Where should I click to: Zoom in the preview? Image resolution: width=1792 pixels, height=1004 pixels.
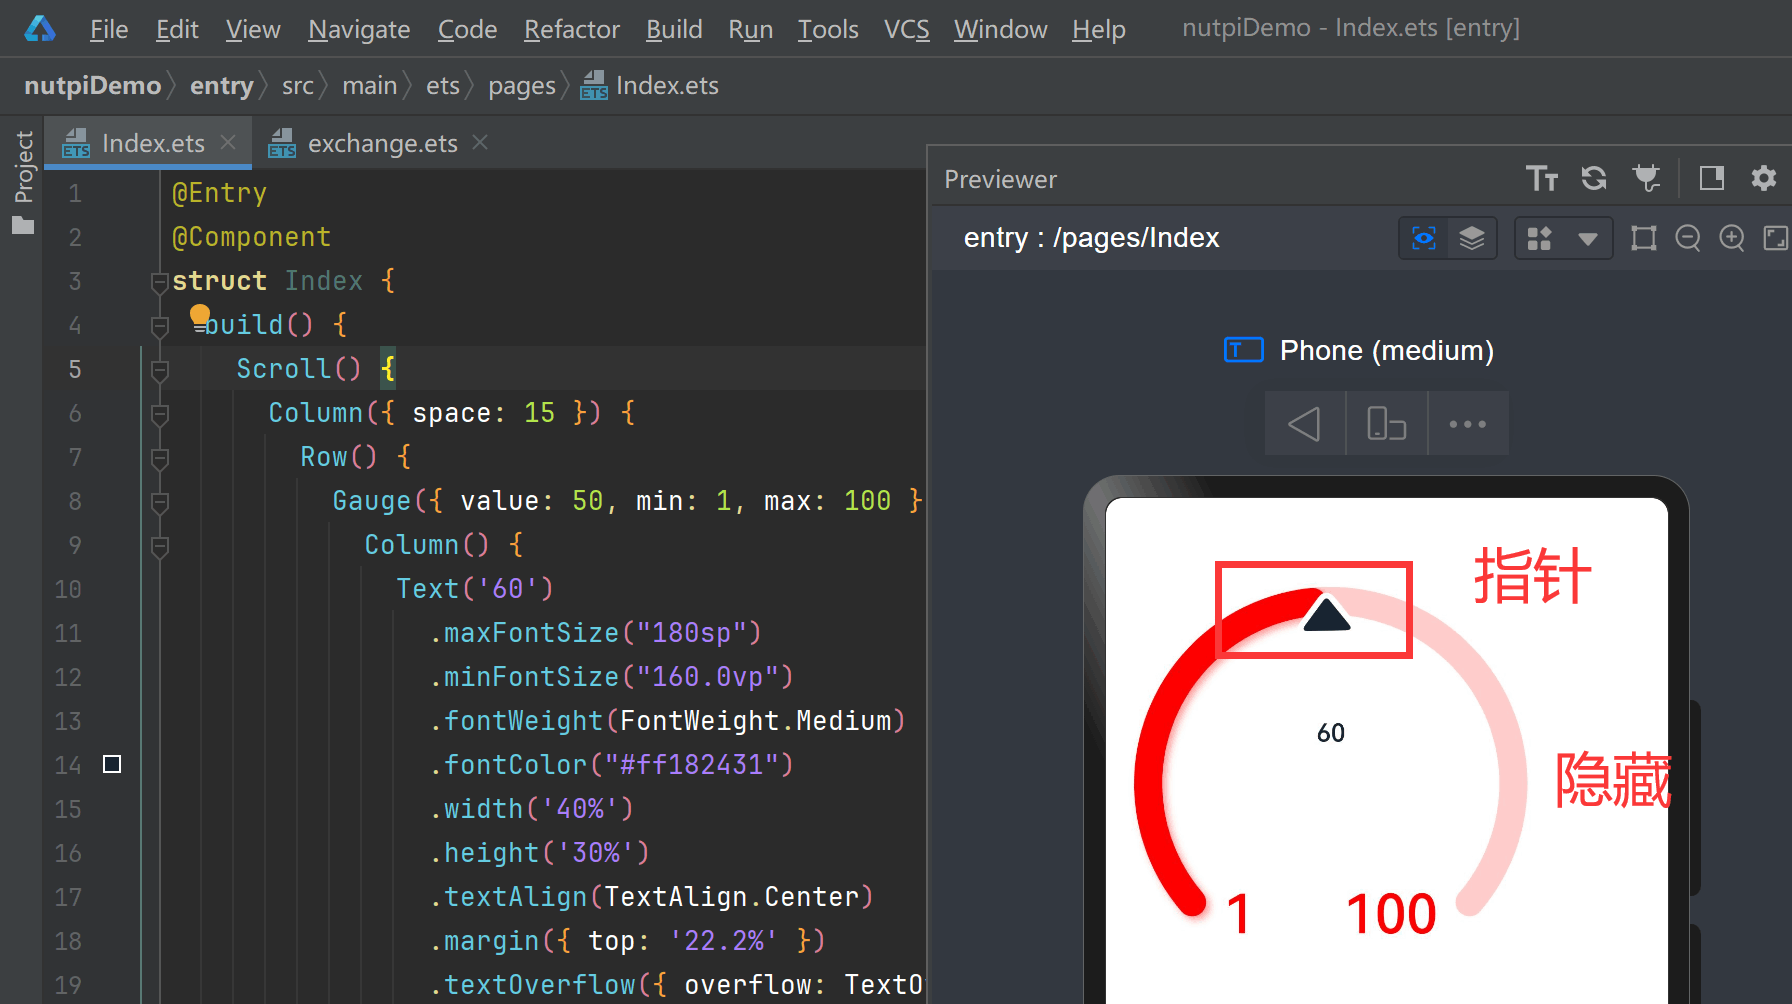tap(1732, 238)
